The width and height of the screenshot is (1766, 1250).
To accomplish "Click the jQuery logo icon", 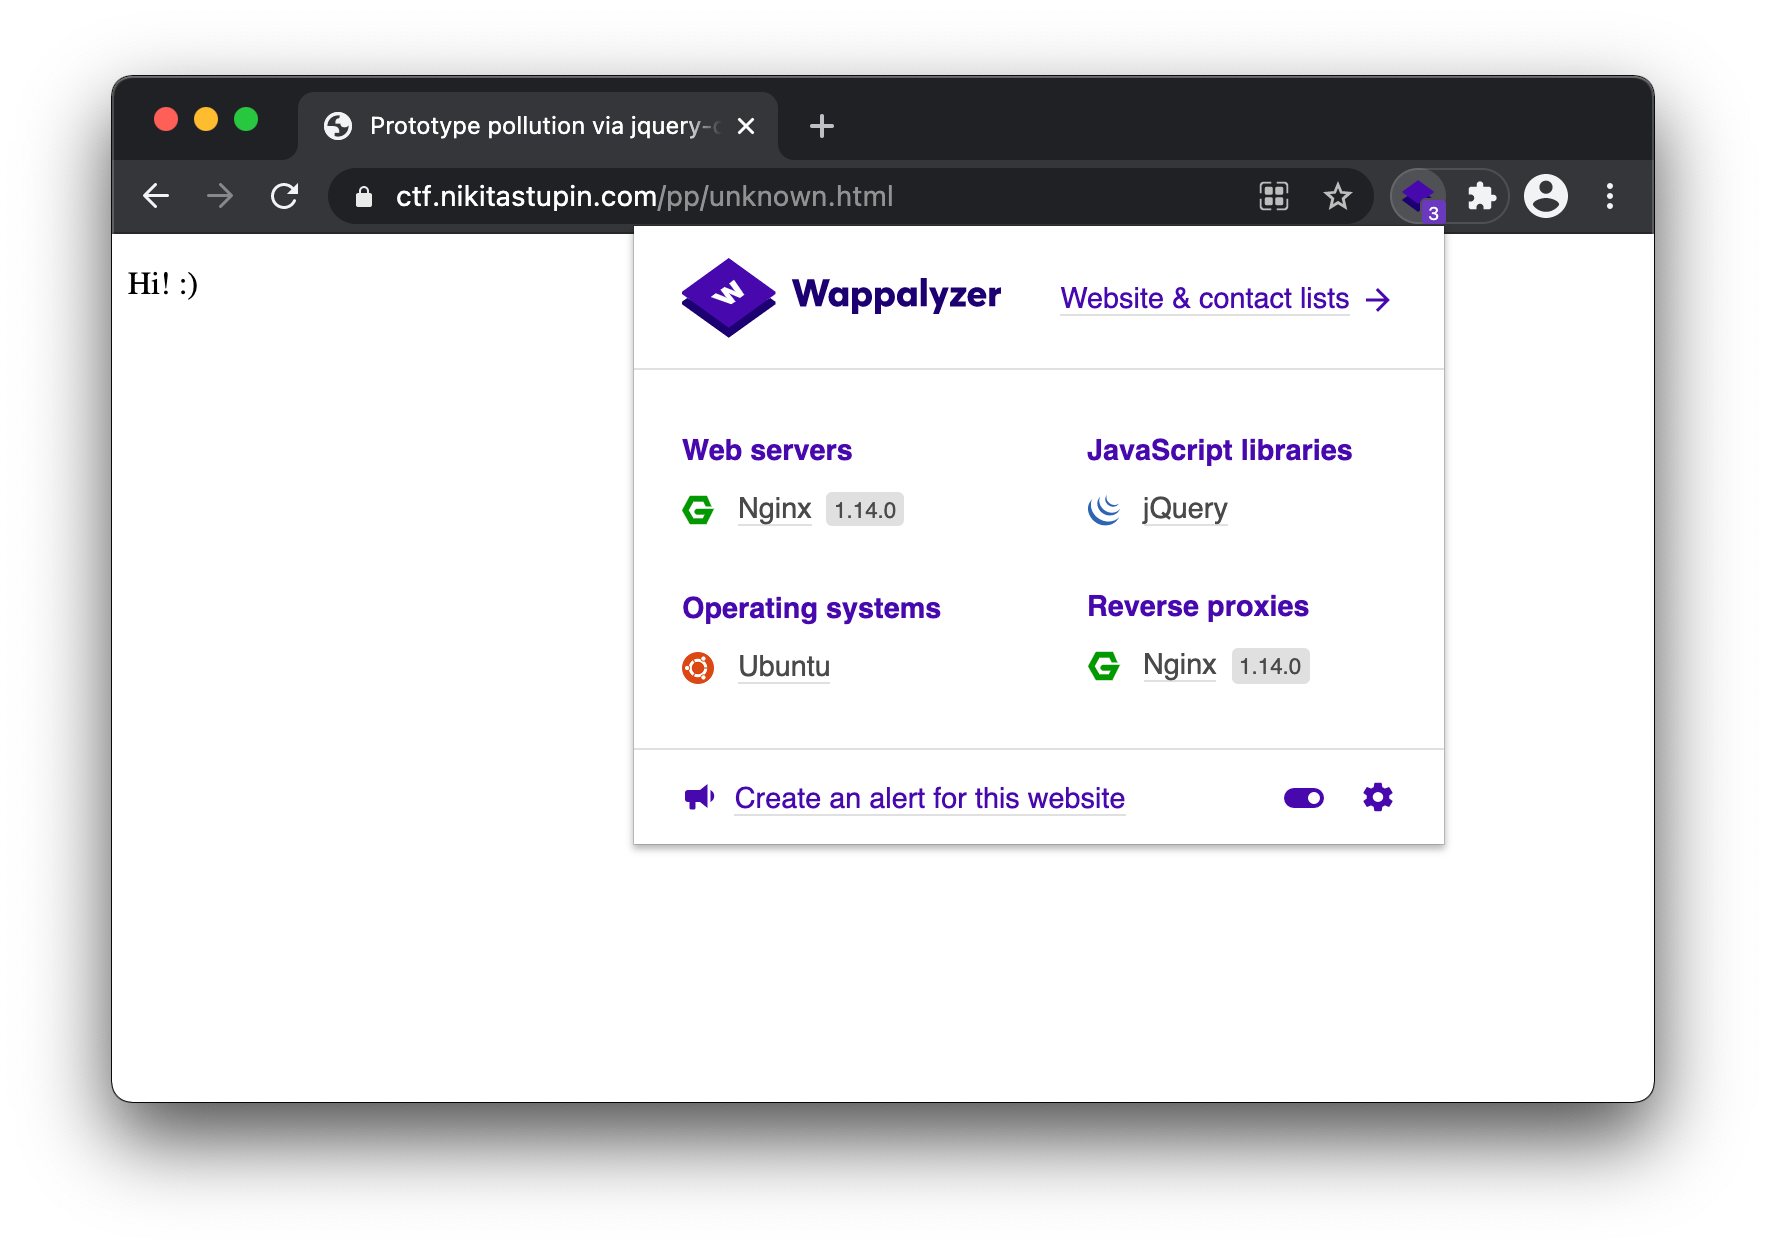I will tap(1104, 510).
